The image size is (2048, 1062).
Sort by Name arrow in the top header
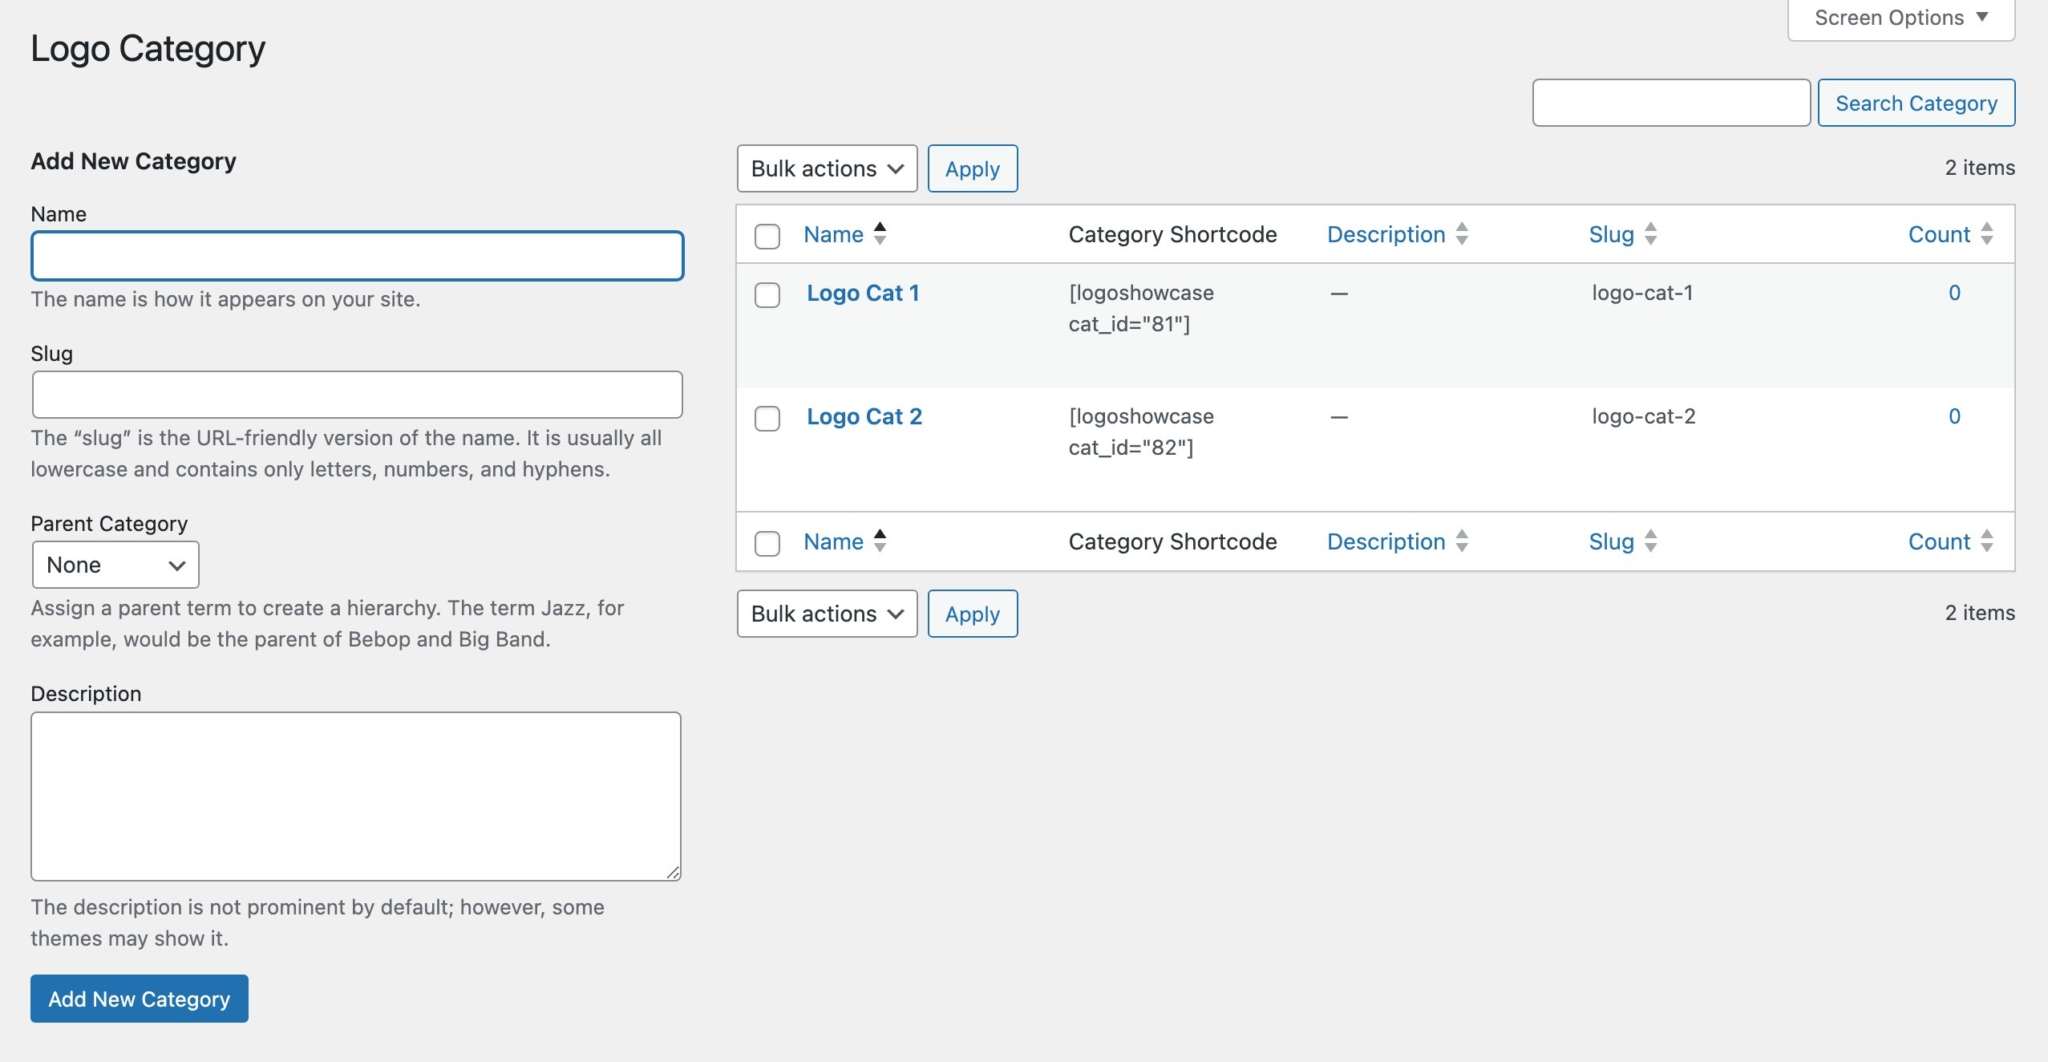coord(880,234)
